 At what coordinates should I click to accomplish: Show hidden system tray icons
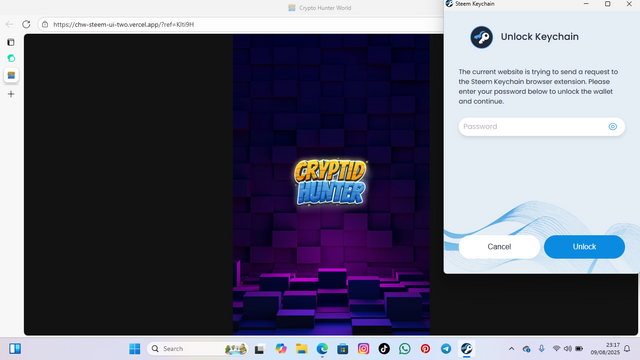(511, 349)
